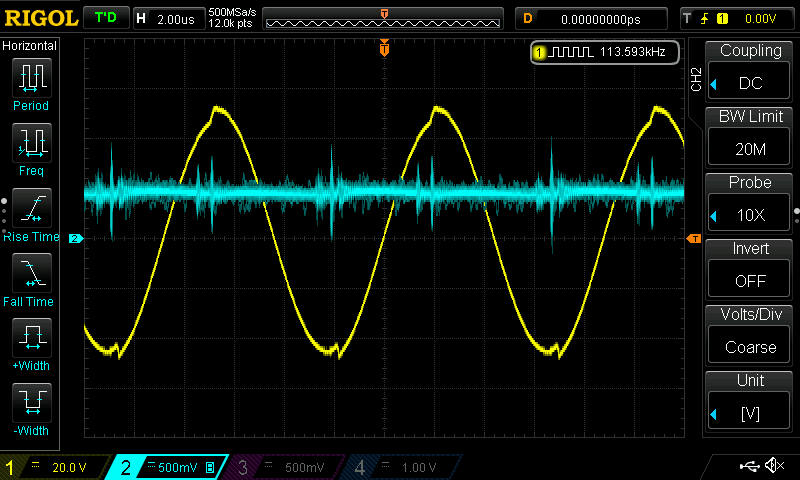The image size is (800, 480).
Task: Click the channel 2 ground level marker
Action: point(76,238)
